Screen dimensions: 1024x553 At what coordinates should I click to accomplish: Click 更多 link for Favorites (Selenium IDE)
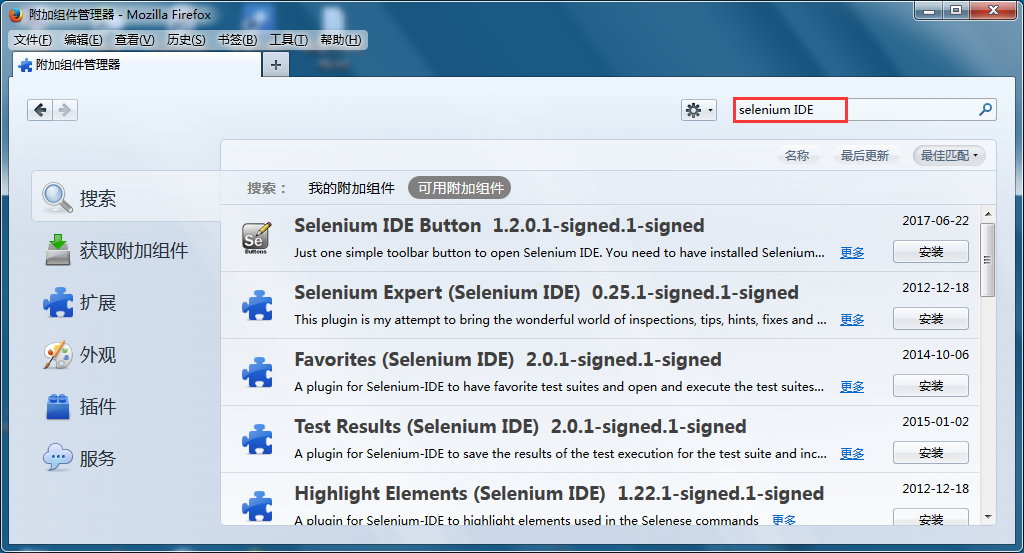coord(852,387)
